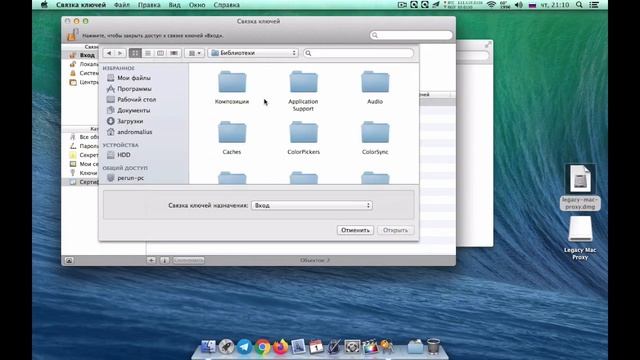Click the add plus button at bottom

coord(151,260)
